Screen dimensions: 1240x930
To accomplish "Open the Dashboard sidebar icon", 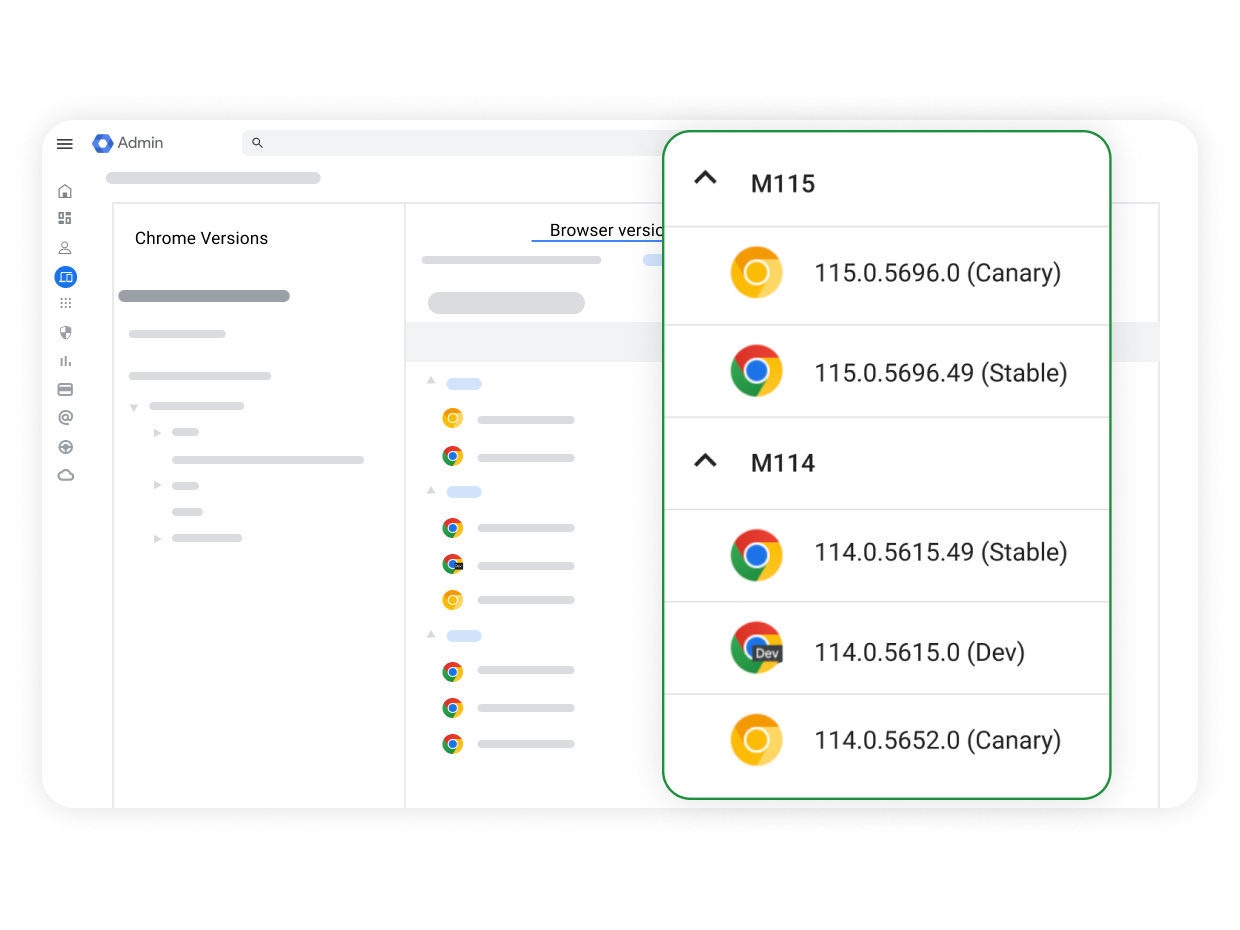I will [65, 218].
